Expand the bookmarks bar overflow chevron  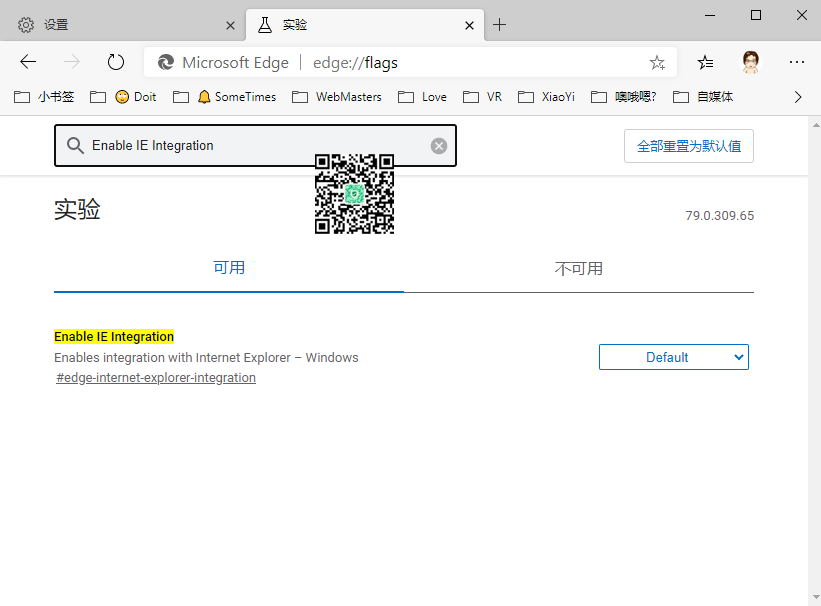click(x=798, y=97)
